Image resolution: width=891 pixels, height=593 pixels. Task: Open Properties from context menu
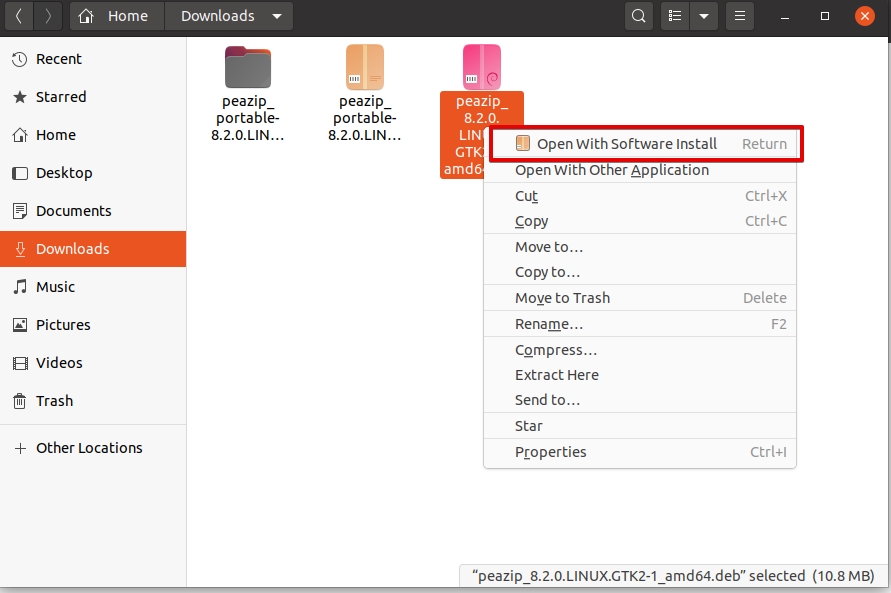tap(640, 452)
